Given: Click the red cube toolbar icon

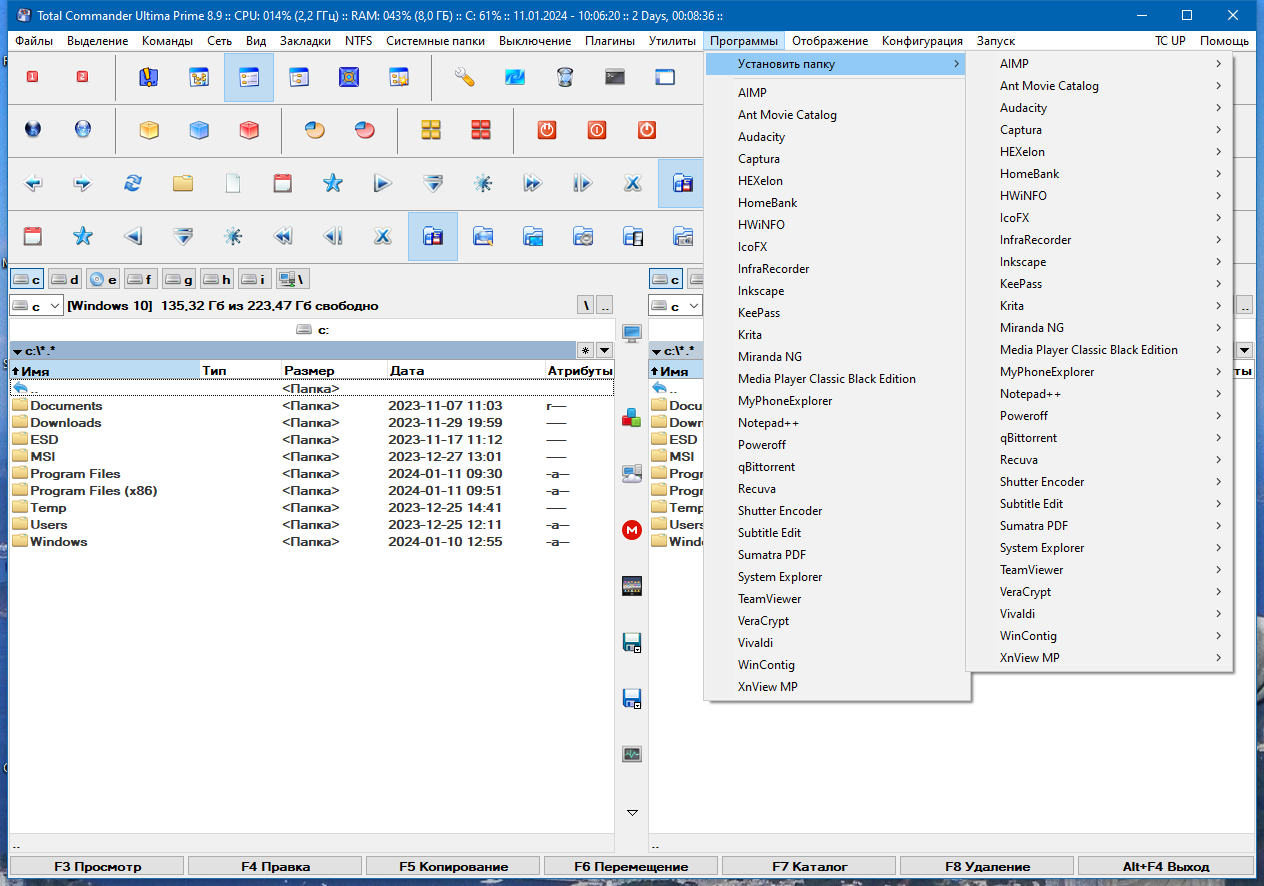Looking at the screenshot, I should point(249,130).
